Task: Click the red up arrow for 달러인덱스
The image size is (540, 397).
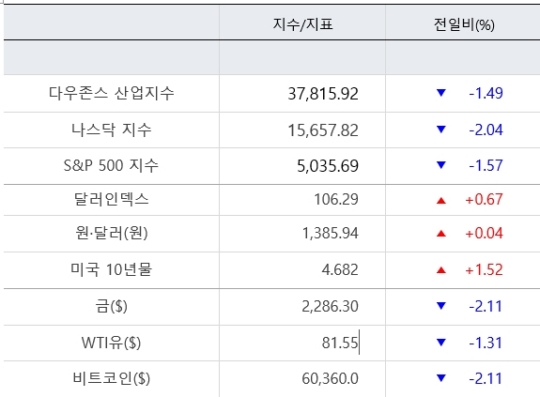Action: [x=441, y=200]
